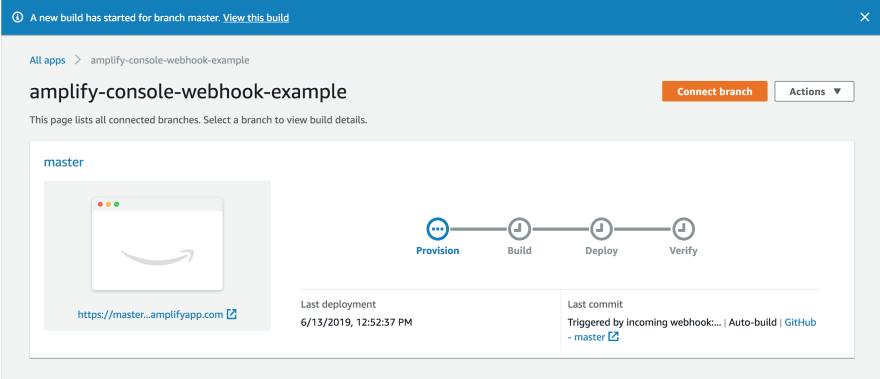Image resolution: width=880 pixels, height=379 pixels.
Task: Click the Last deployment label
Action: (x=338, y=304)
